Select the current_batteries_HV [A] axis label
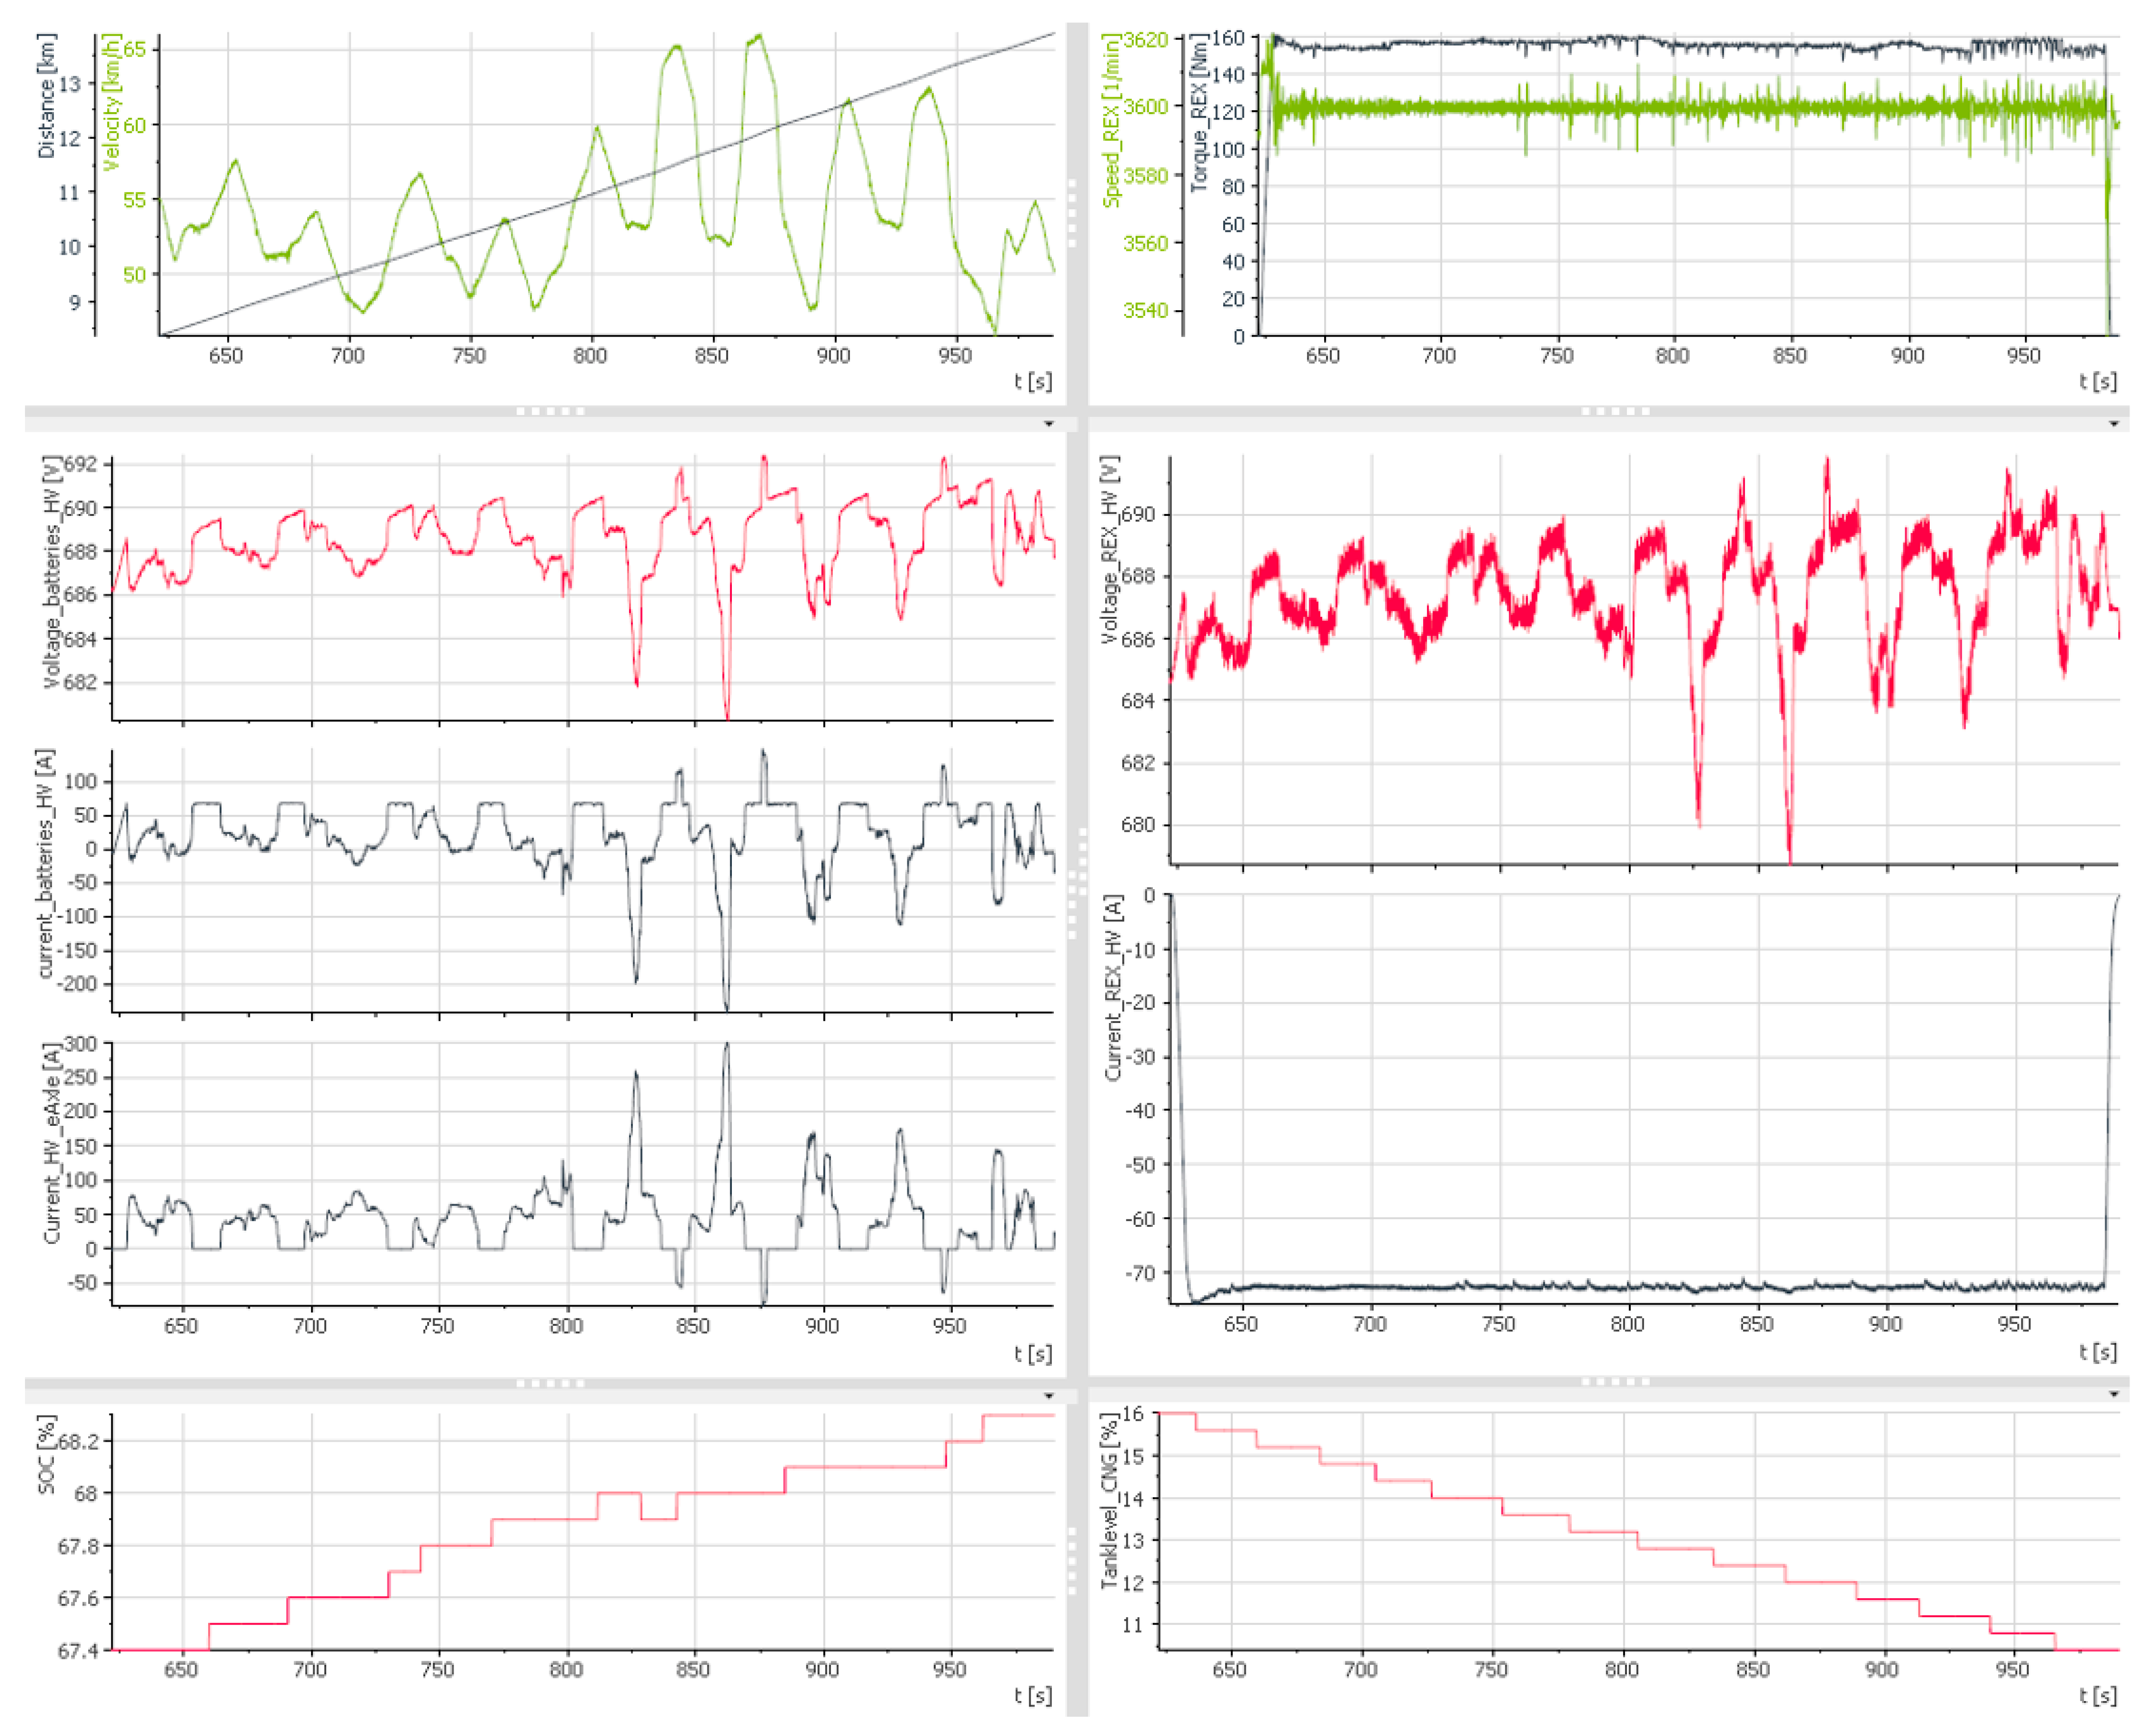Viewport: 2156px width, 1727px height. point(44,864)
